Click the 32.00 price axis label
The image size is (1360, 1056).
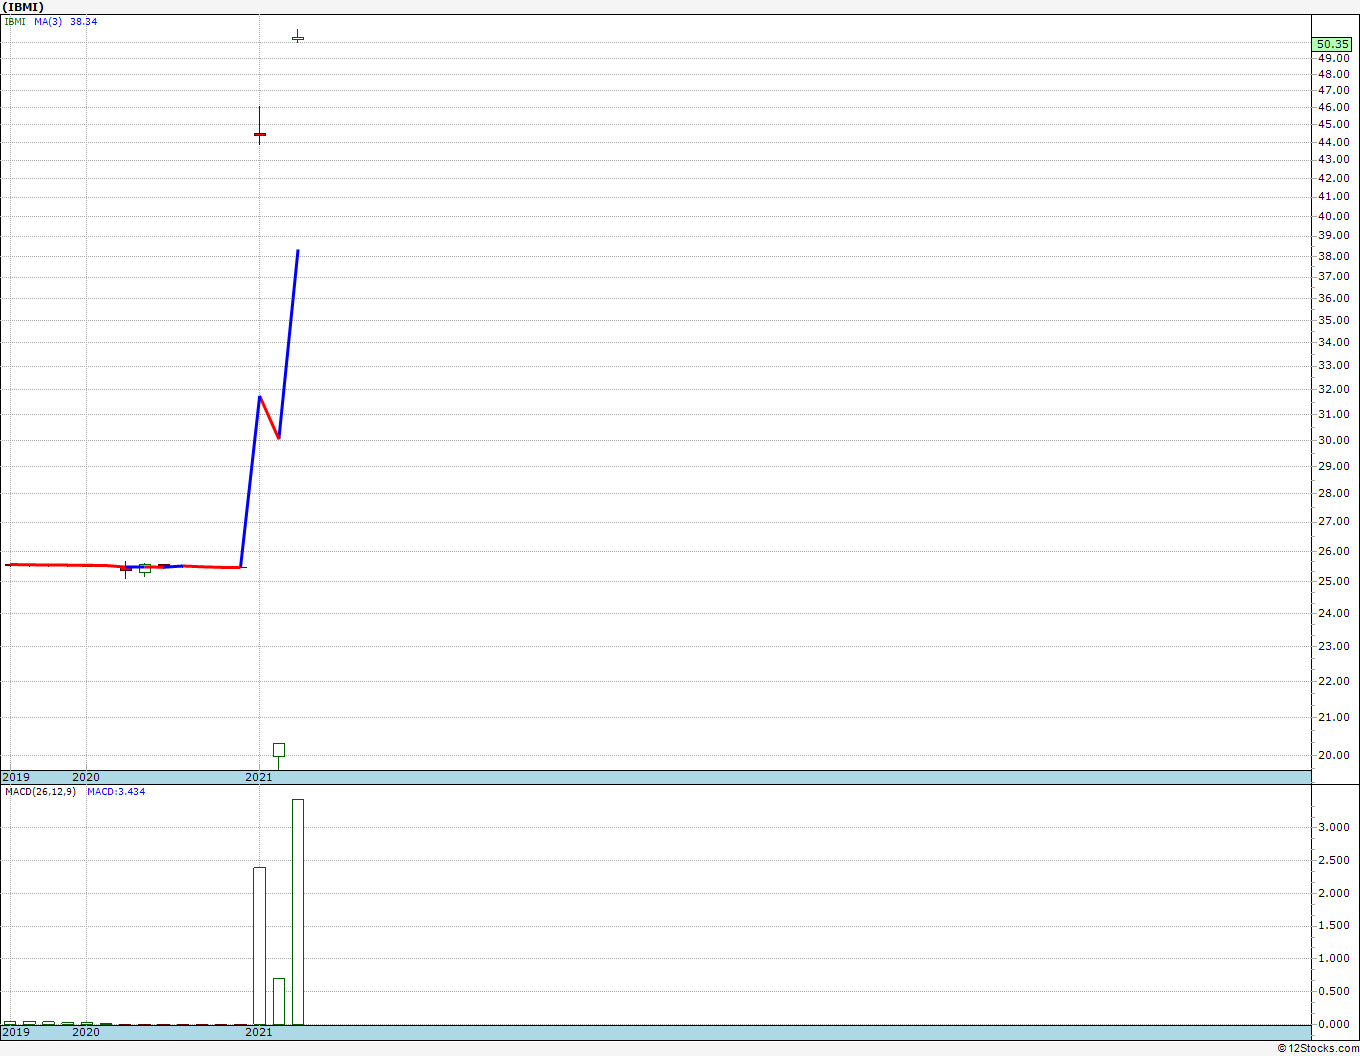point(1333,390)
